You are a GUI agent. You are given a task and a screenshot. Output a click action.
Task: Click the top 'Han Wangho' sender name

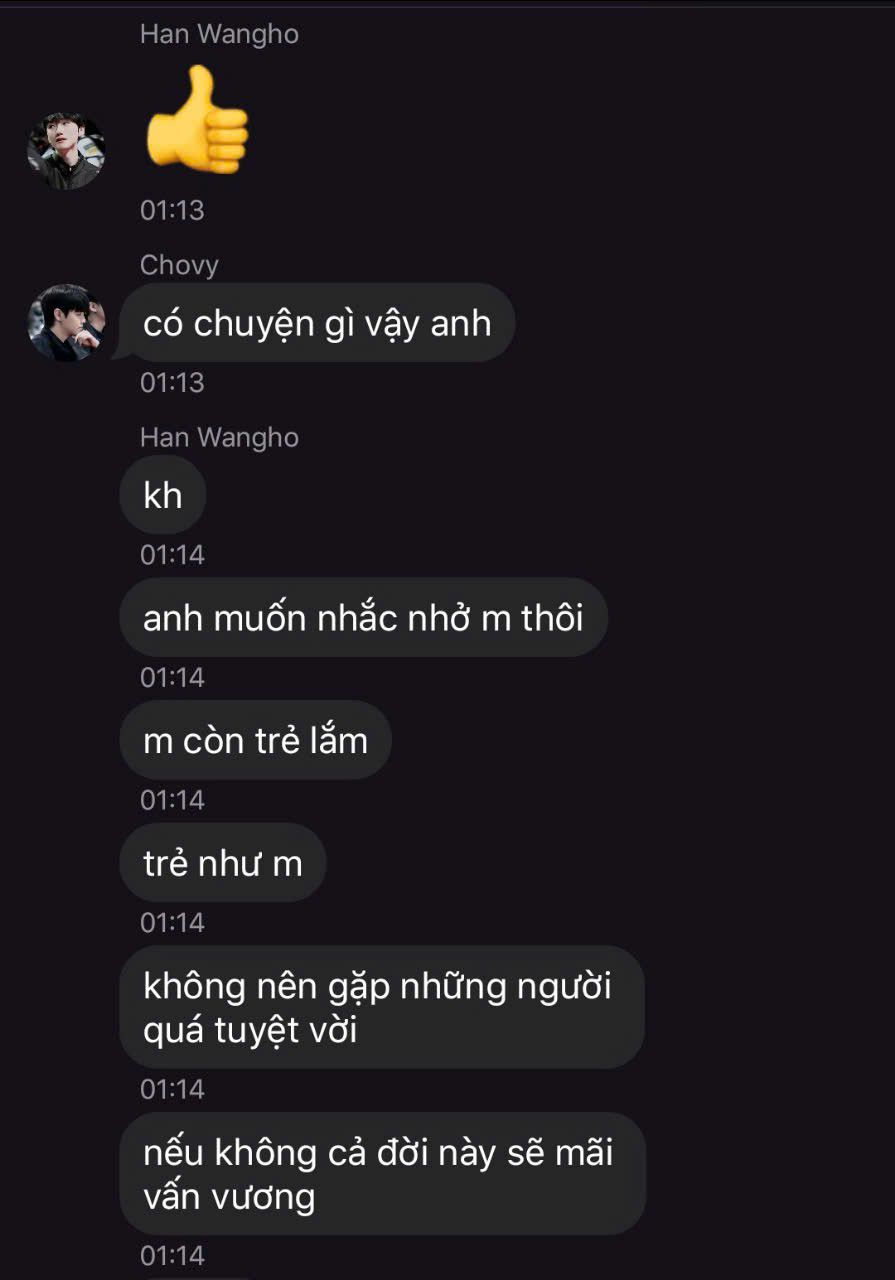coord(219,34)
